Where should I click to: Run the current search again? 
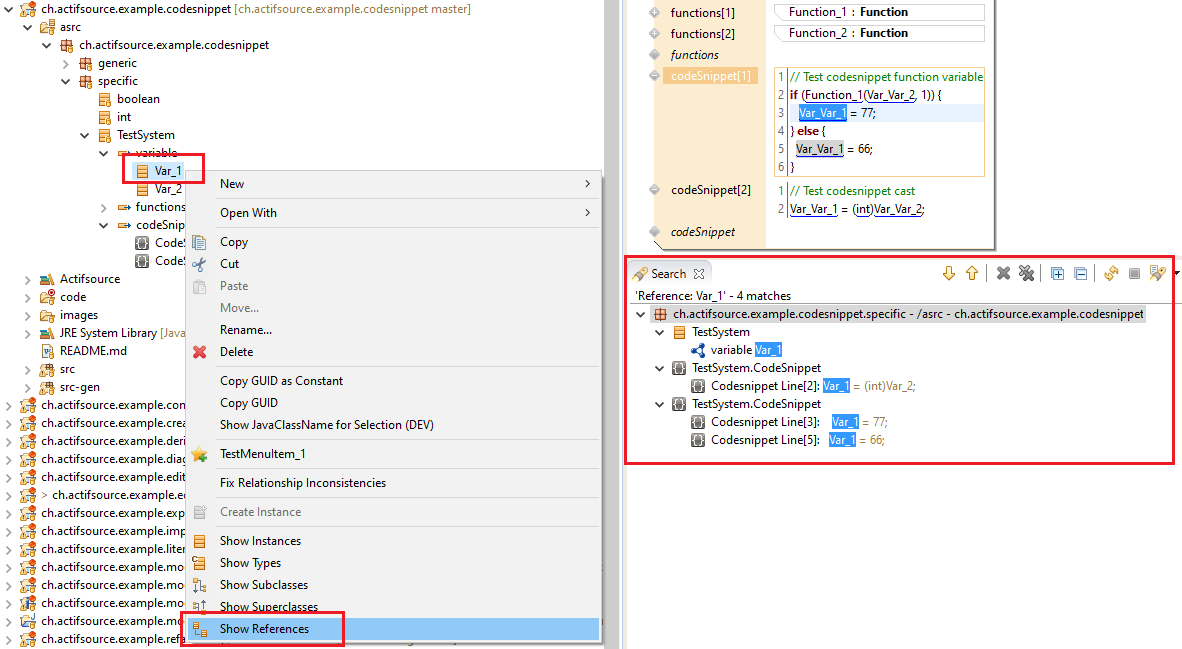(1111, 273)
